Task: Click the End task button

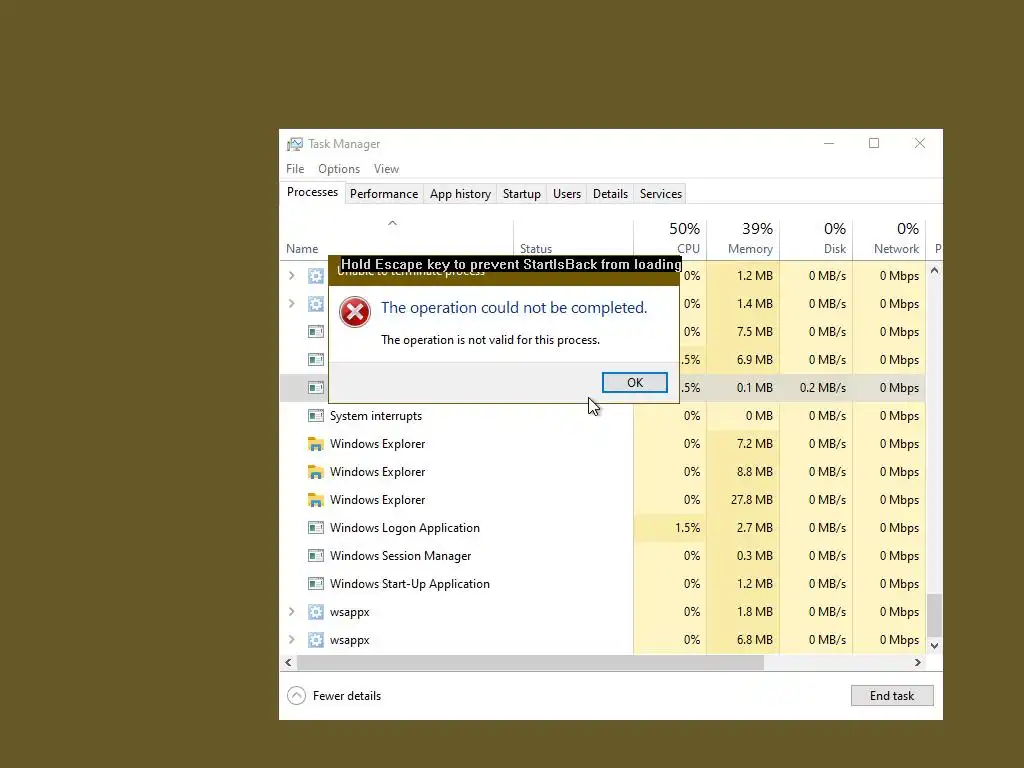Action: point(891,696)
